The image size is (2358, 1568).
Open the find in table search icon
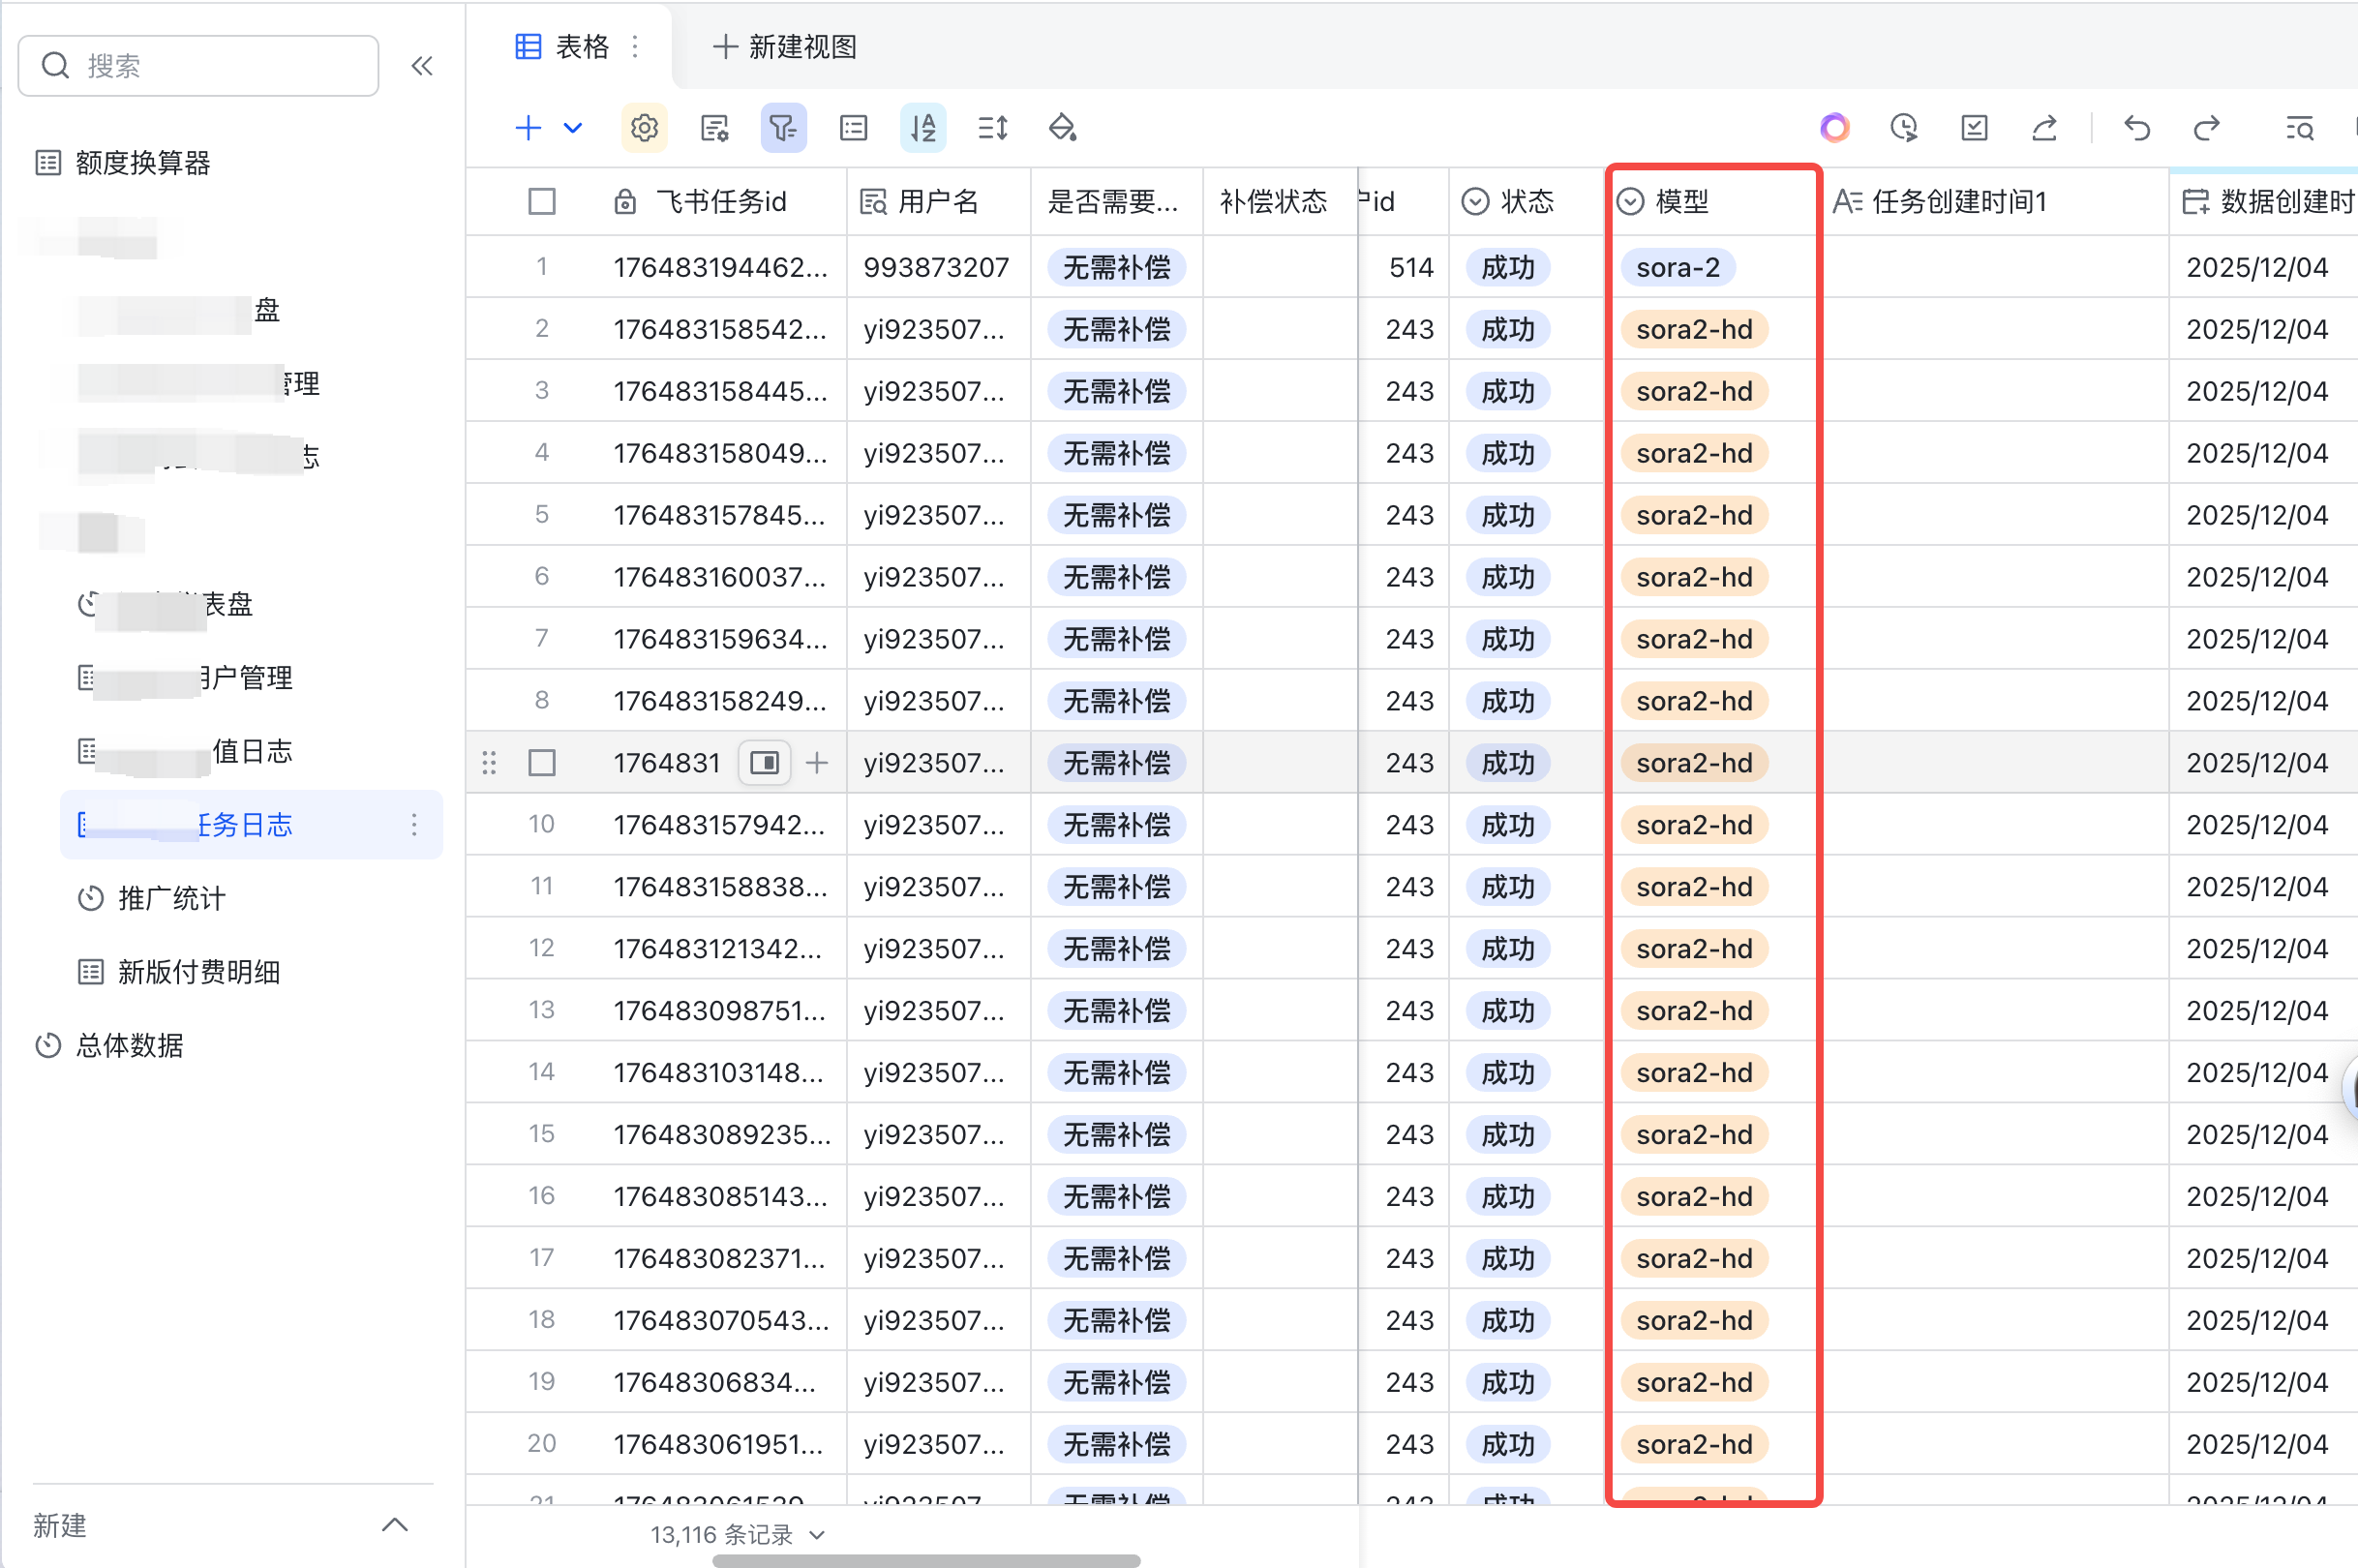click(x=2299, y=128)
